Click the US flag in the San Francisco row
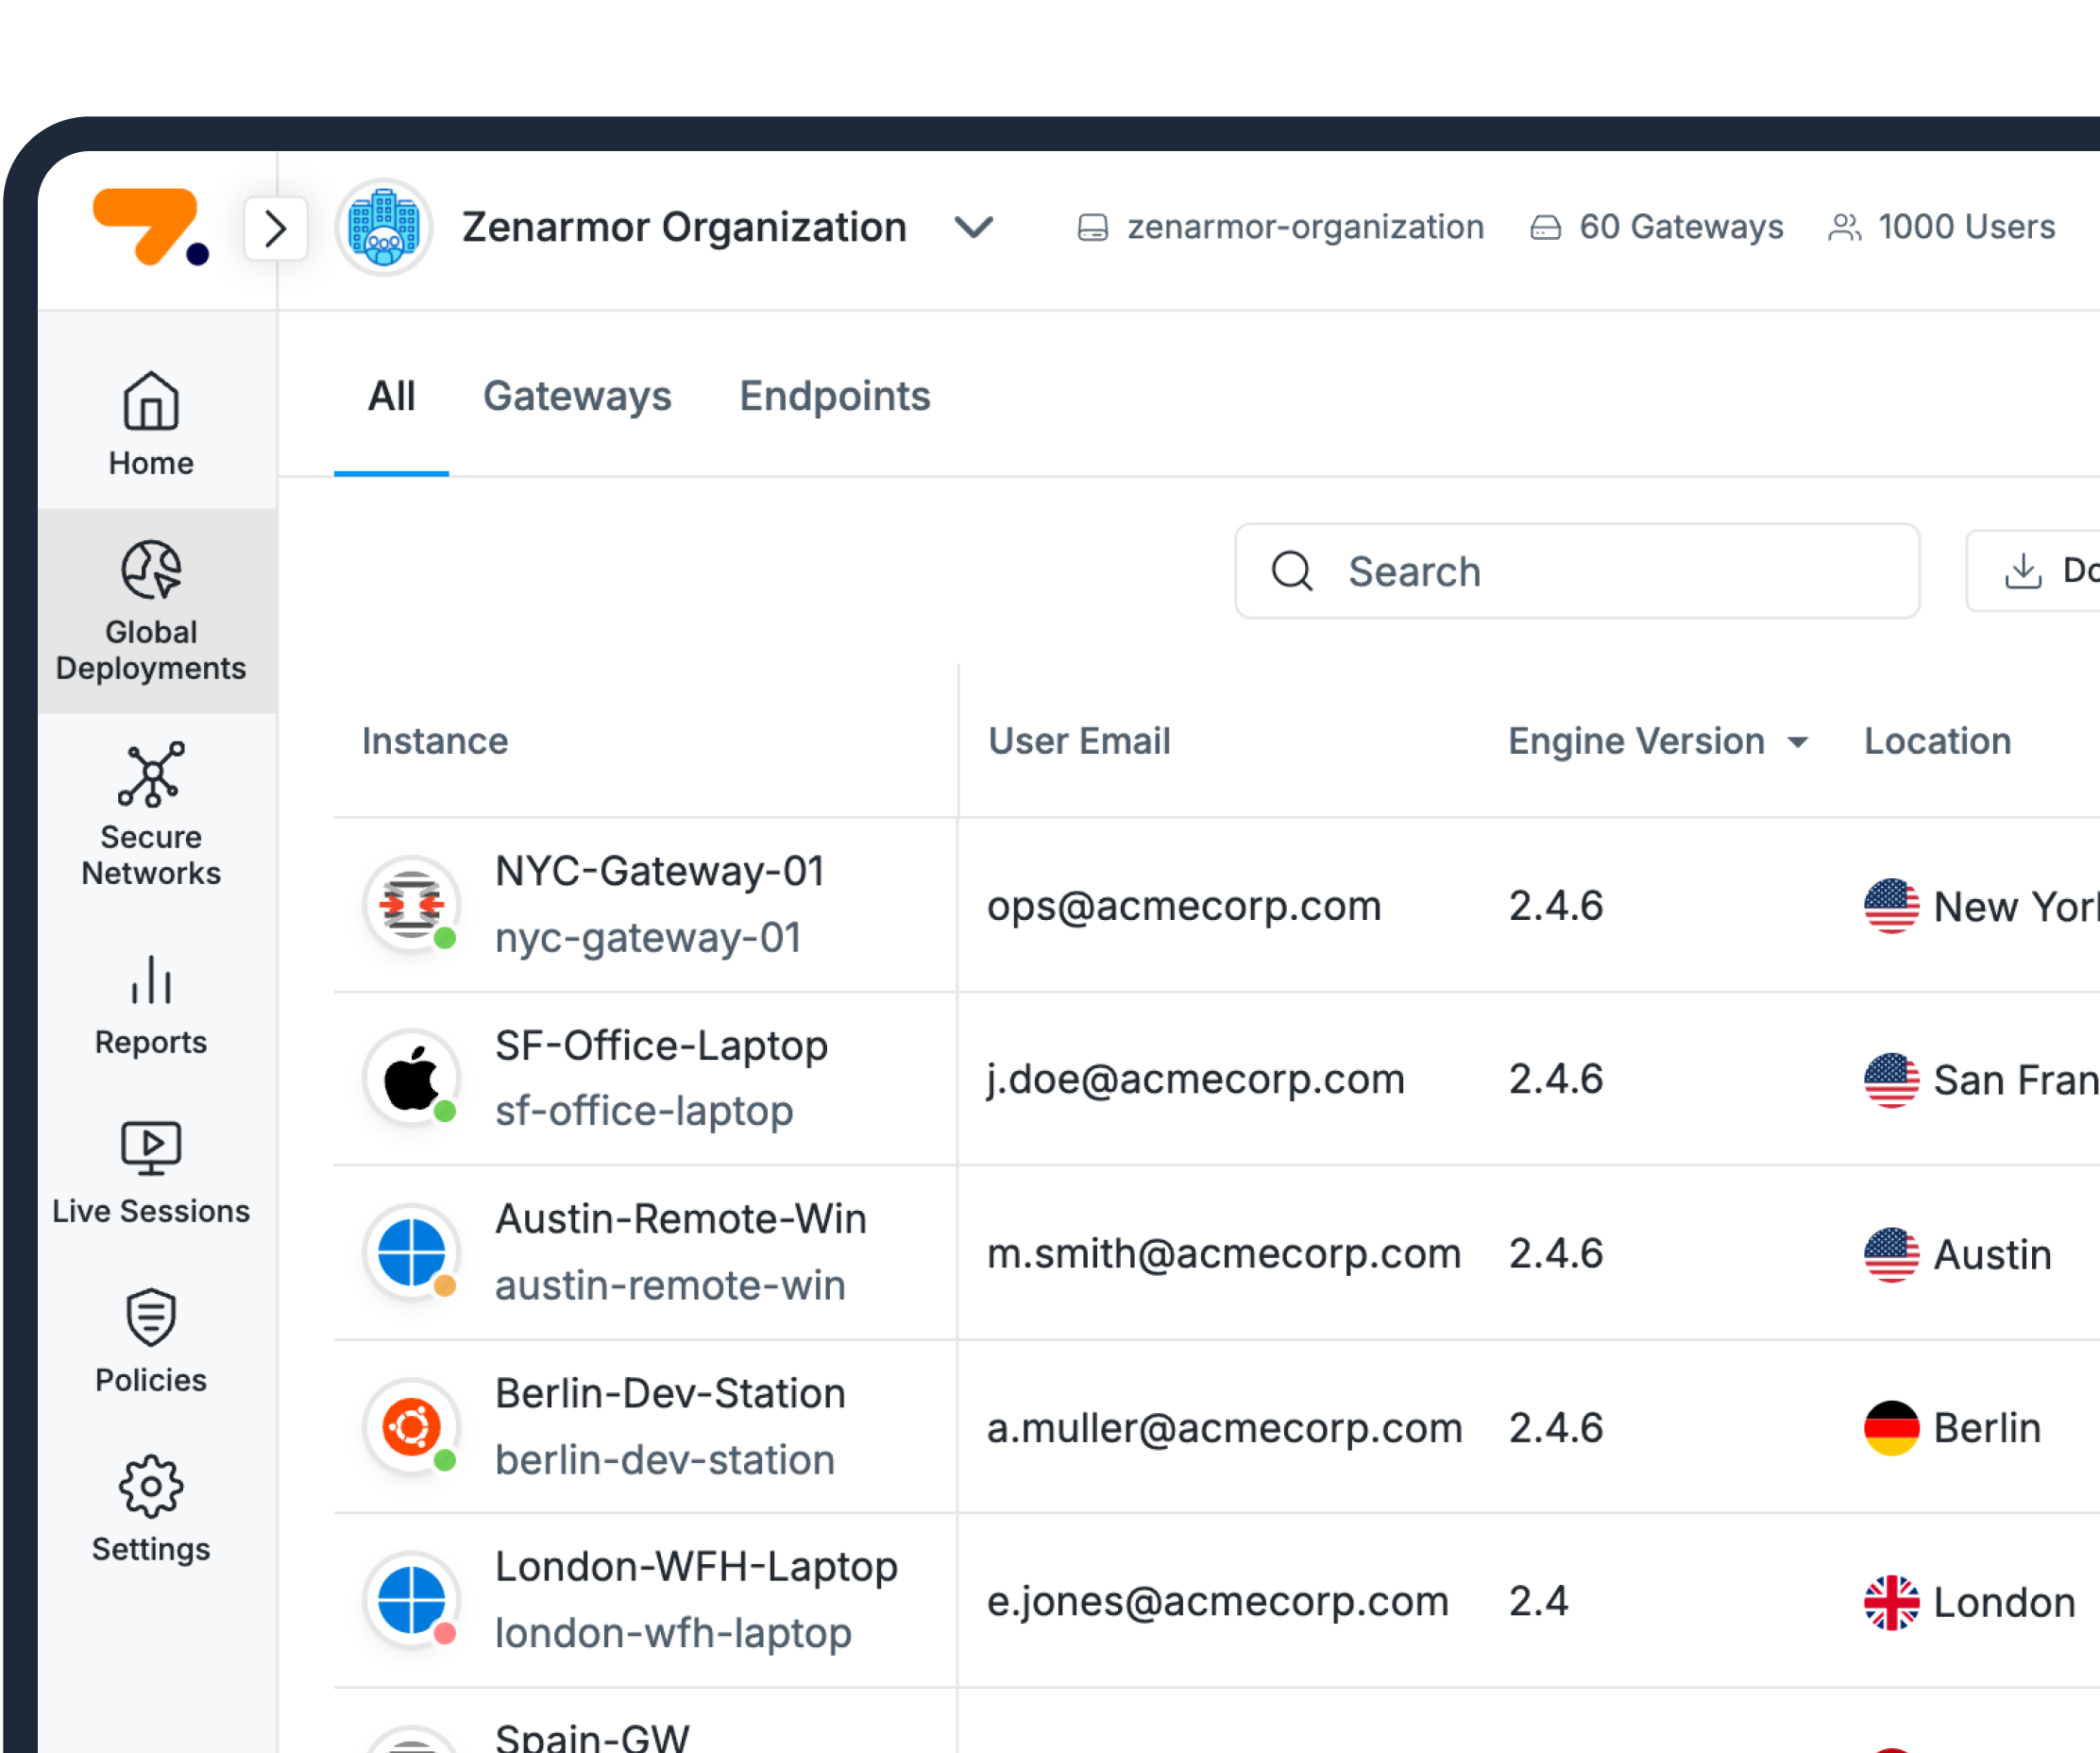Image resolution: width=2100 pixels, height=1753 pixels. [1891, 1080]
